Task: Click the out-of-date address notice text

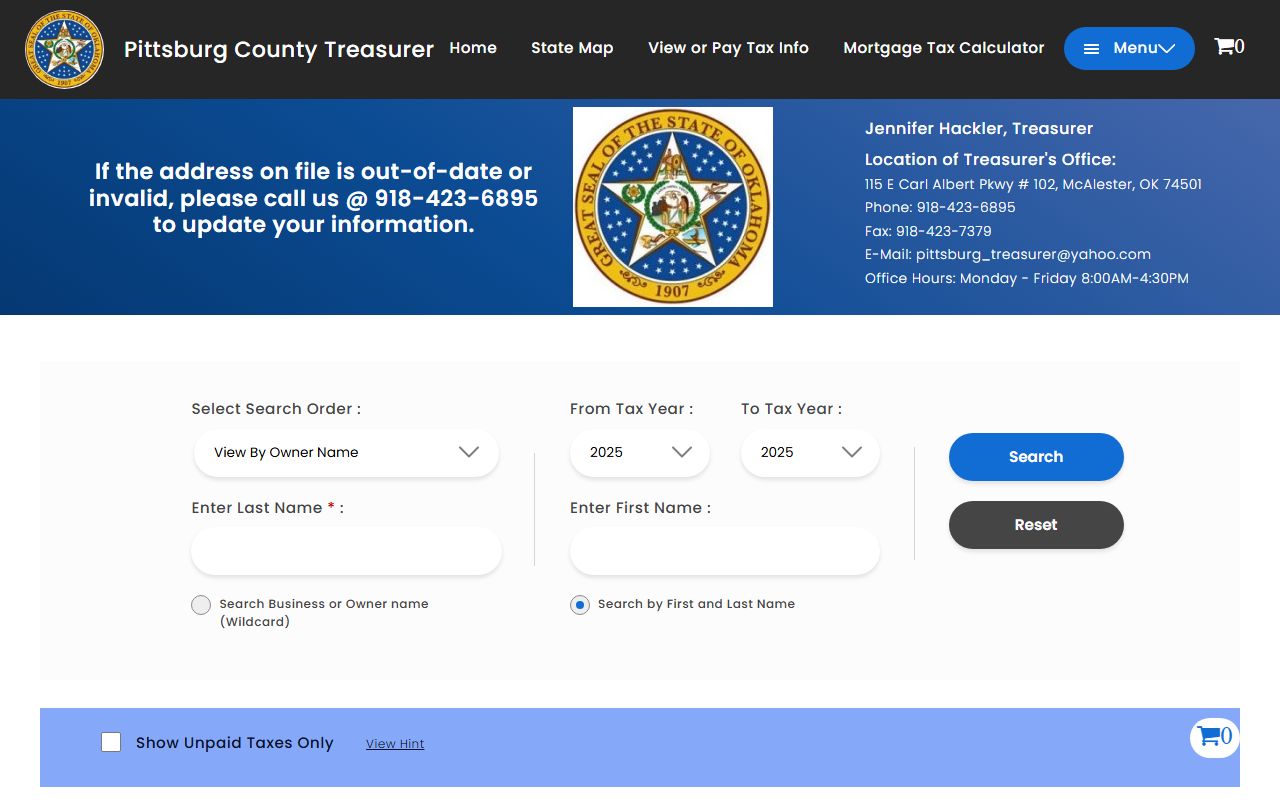Action: pyautogui.click(x=313, y=198)
